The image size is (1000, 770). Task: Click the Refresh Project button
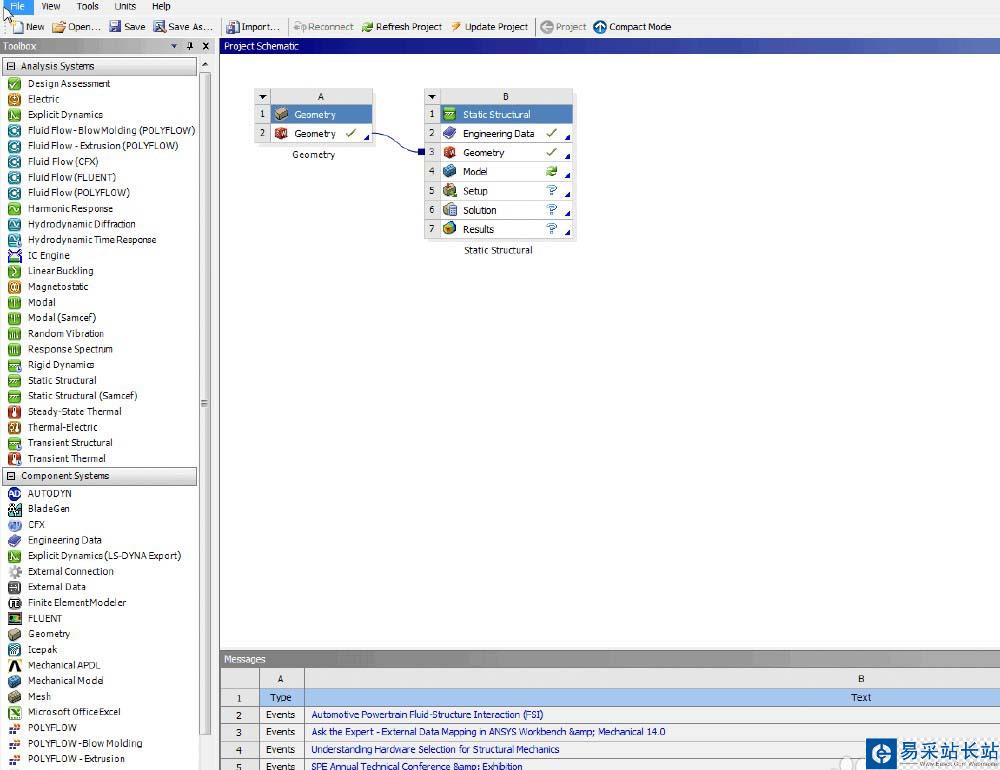pyautogui.click(x=402, y=27)
